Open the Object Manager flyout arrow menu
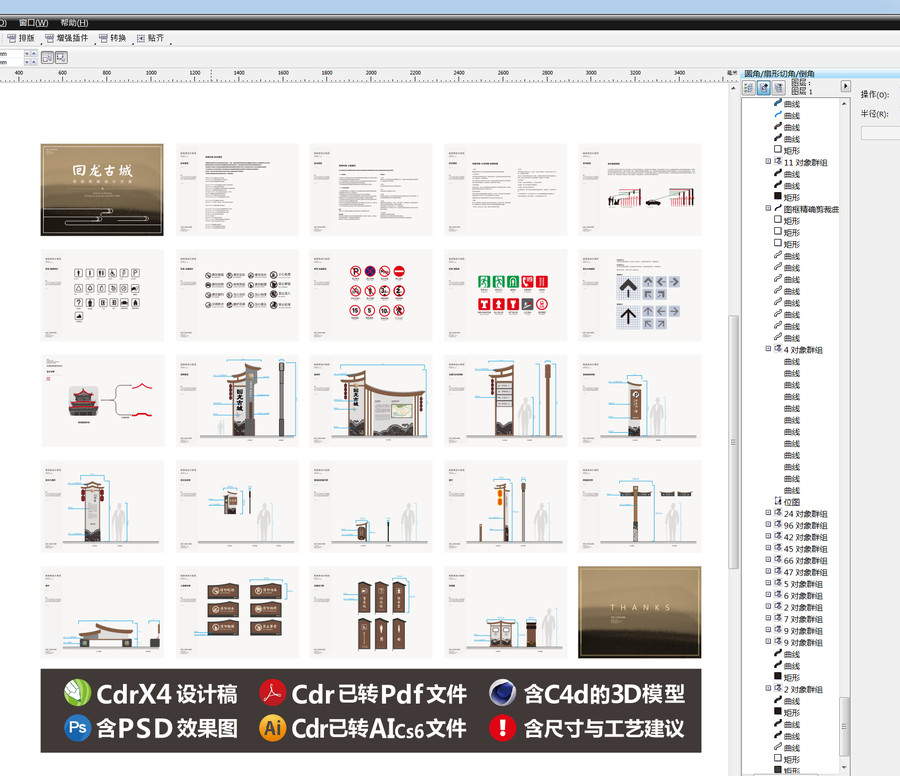The image size is (900, 776). click(845, 86)
